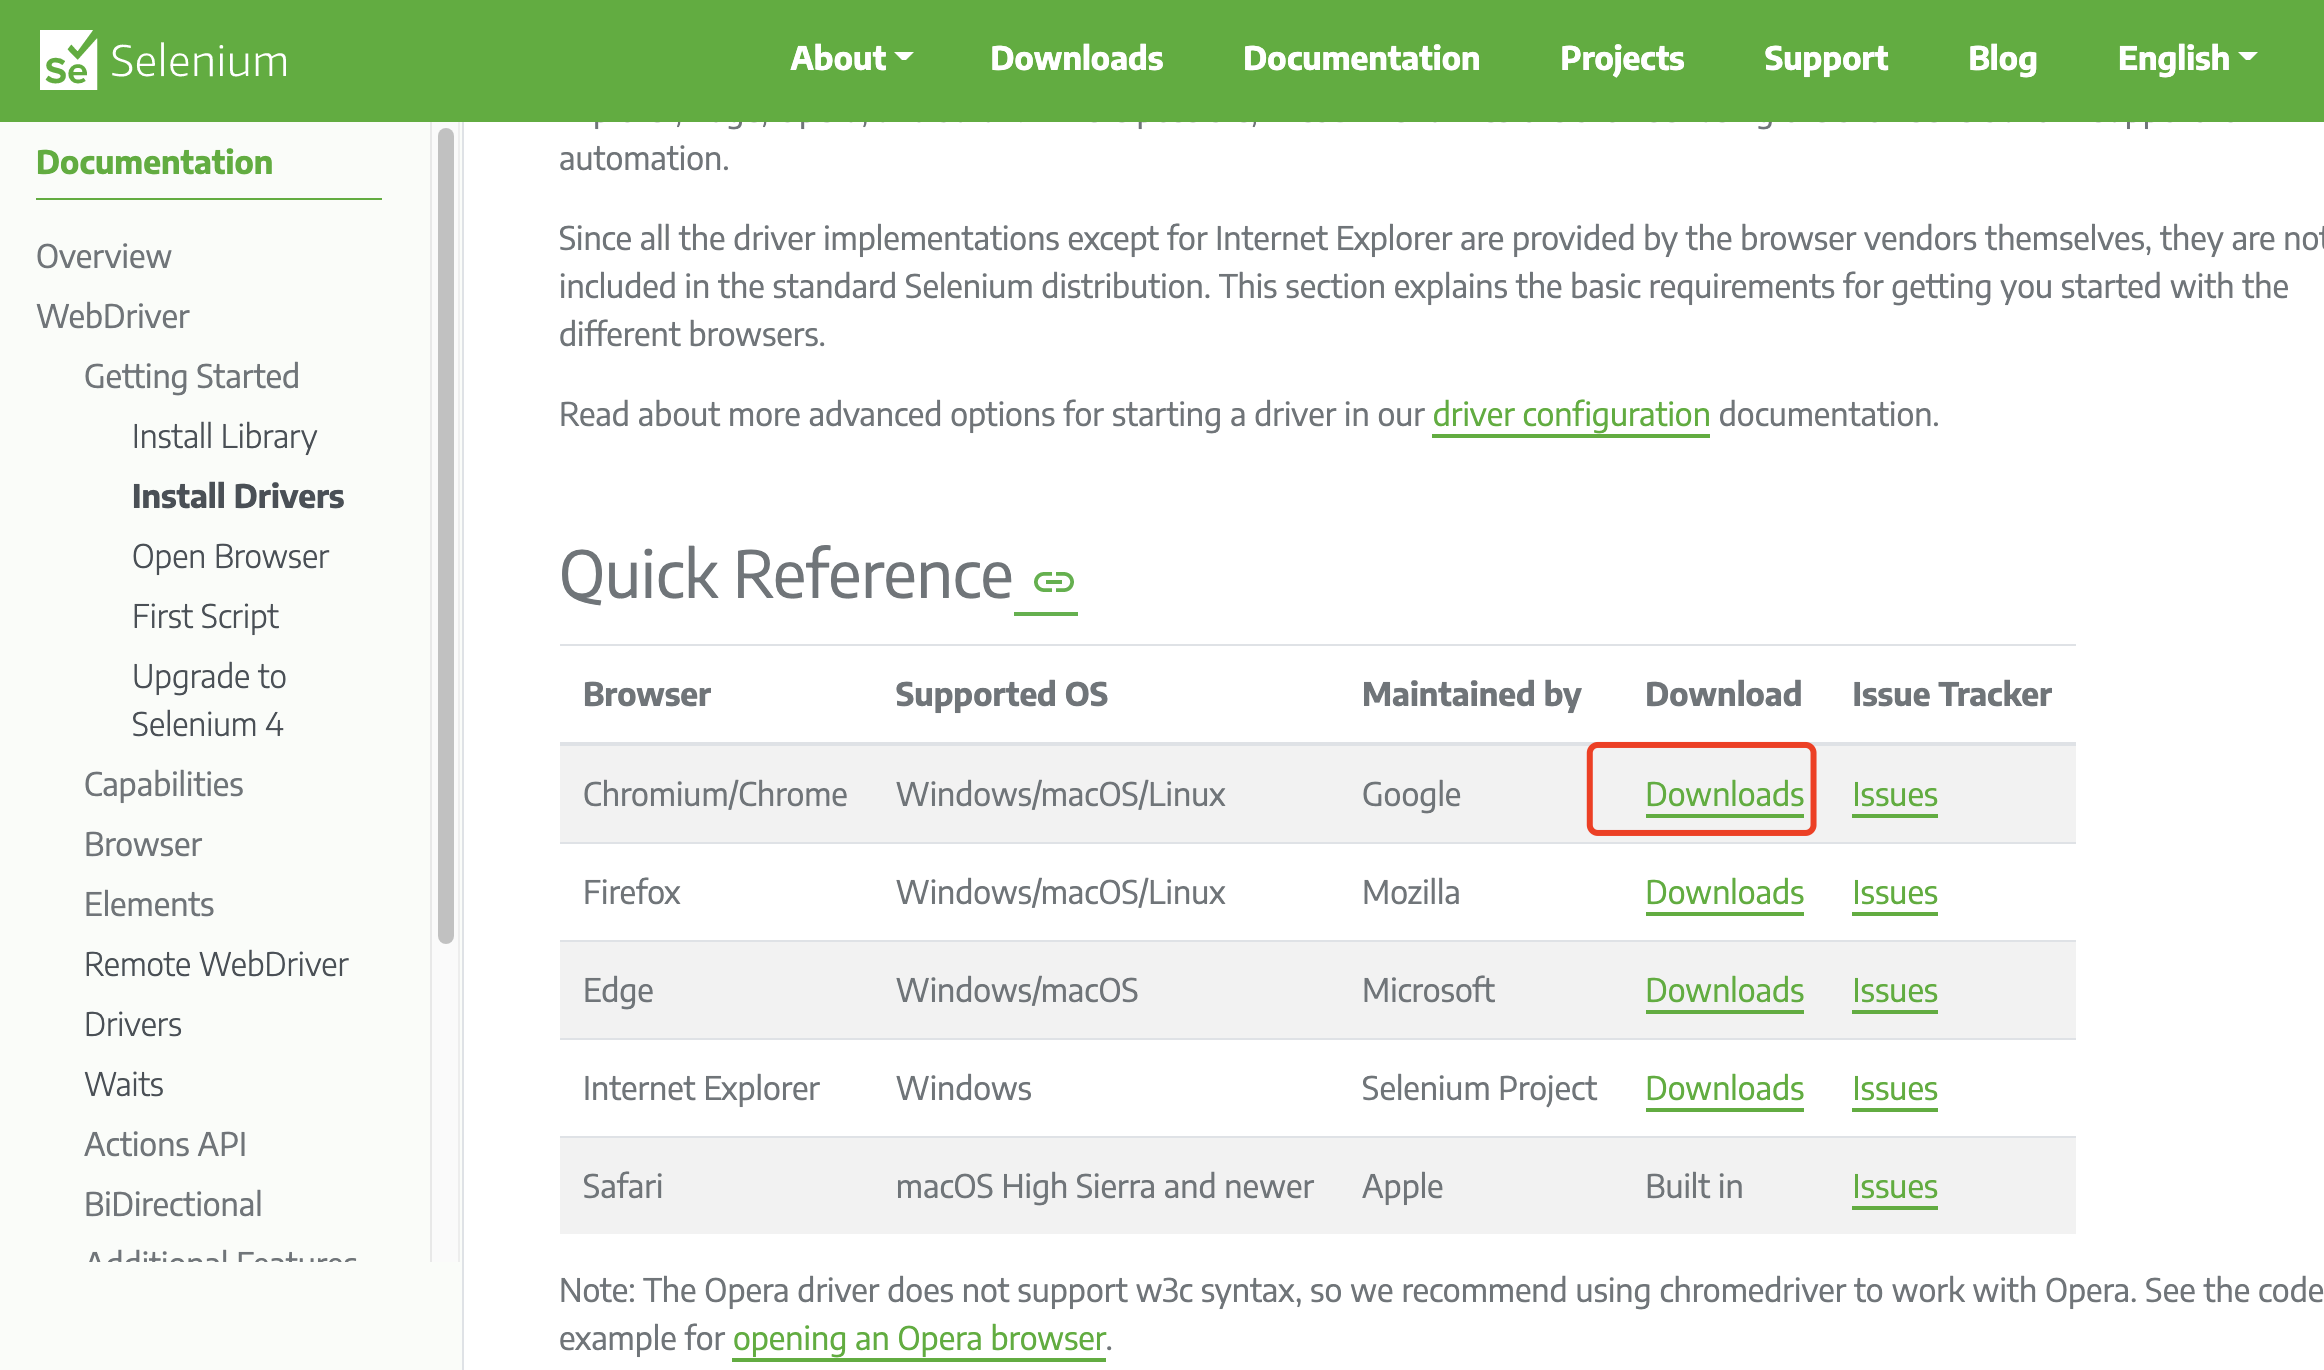2324x1370 pixels.
Task: Select Getting Started in the sidebar
Action: [192, 376]
